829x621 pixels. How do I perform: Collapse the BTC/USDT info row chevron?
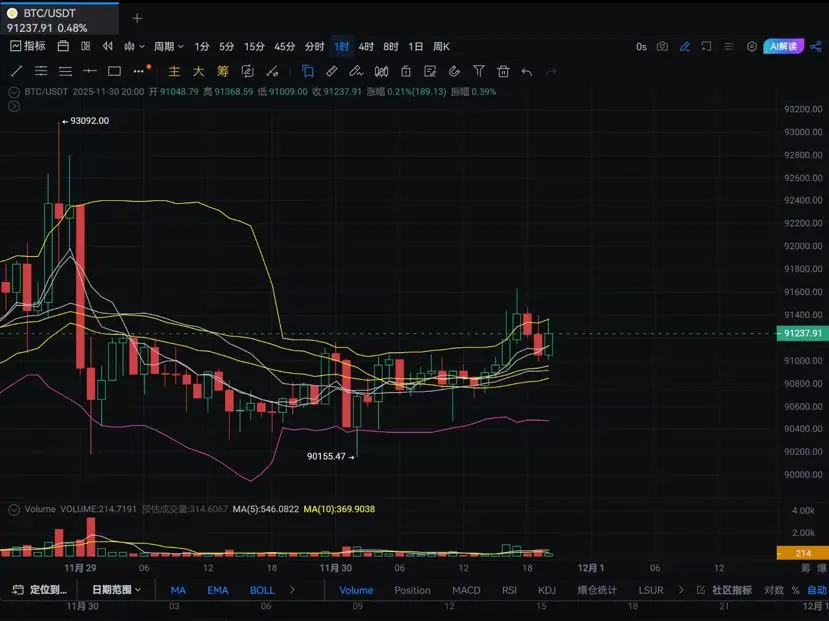pyautogui.click(x=14, y=92)
